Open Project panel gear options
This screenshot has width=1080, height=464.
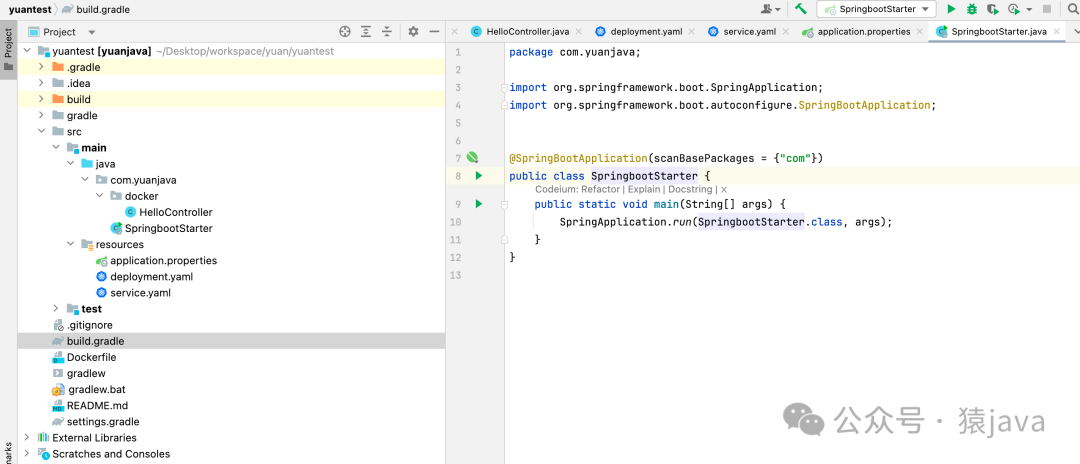[413, 32]
